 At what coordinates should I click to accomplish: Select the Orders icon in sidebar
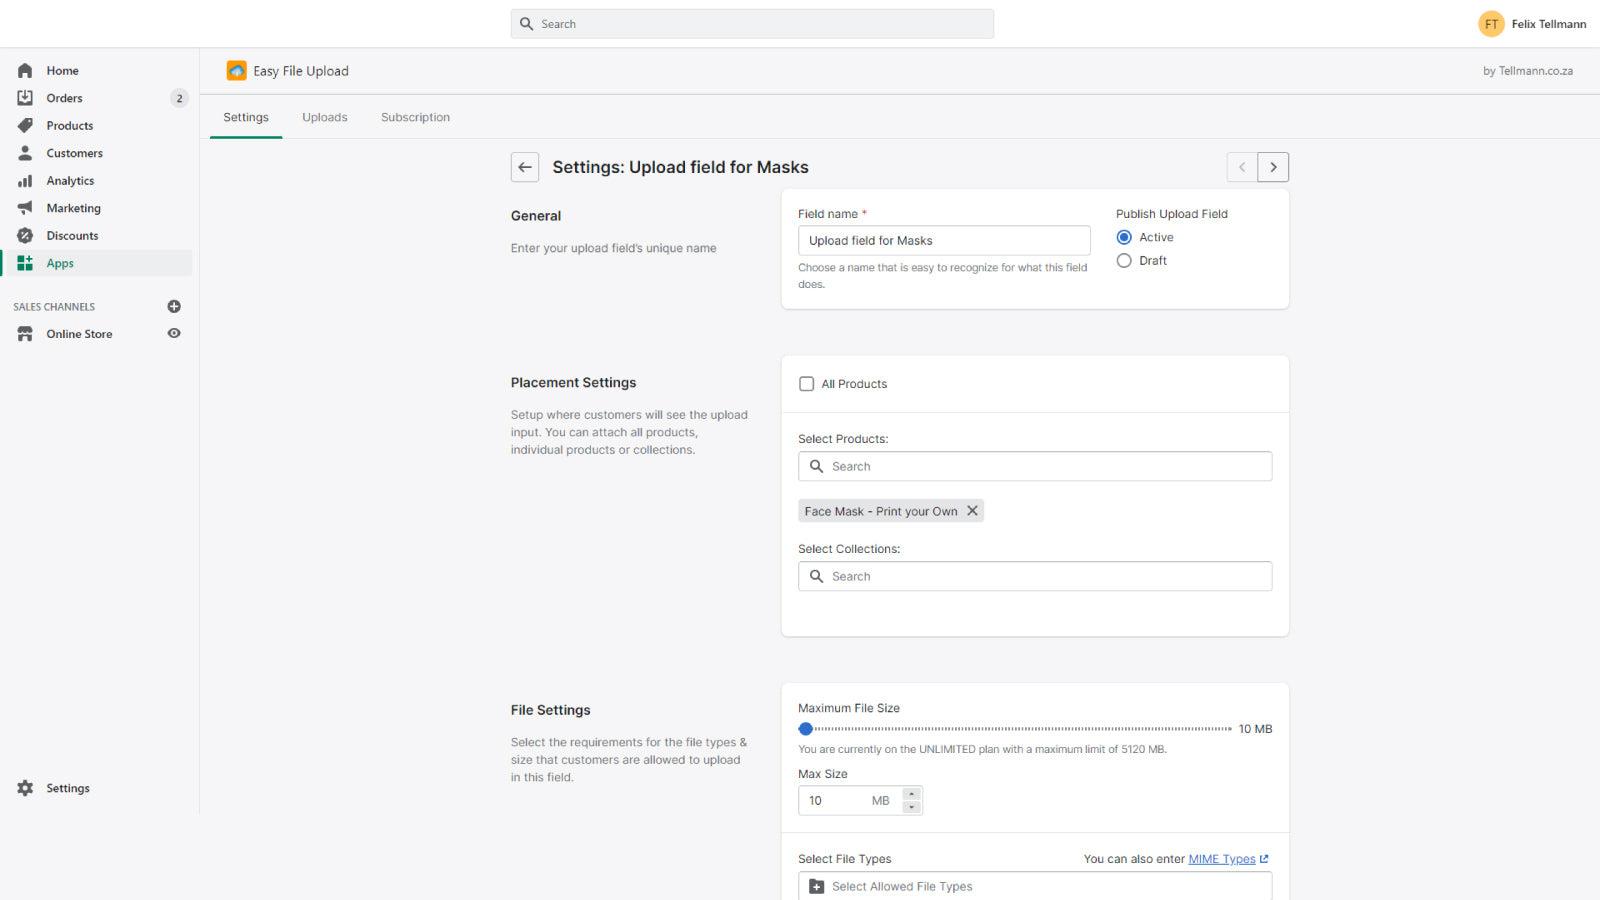25,97
